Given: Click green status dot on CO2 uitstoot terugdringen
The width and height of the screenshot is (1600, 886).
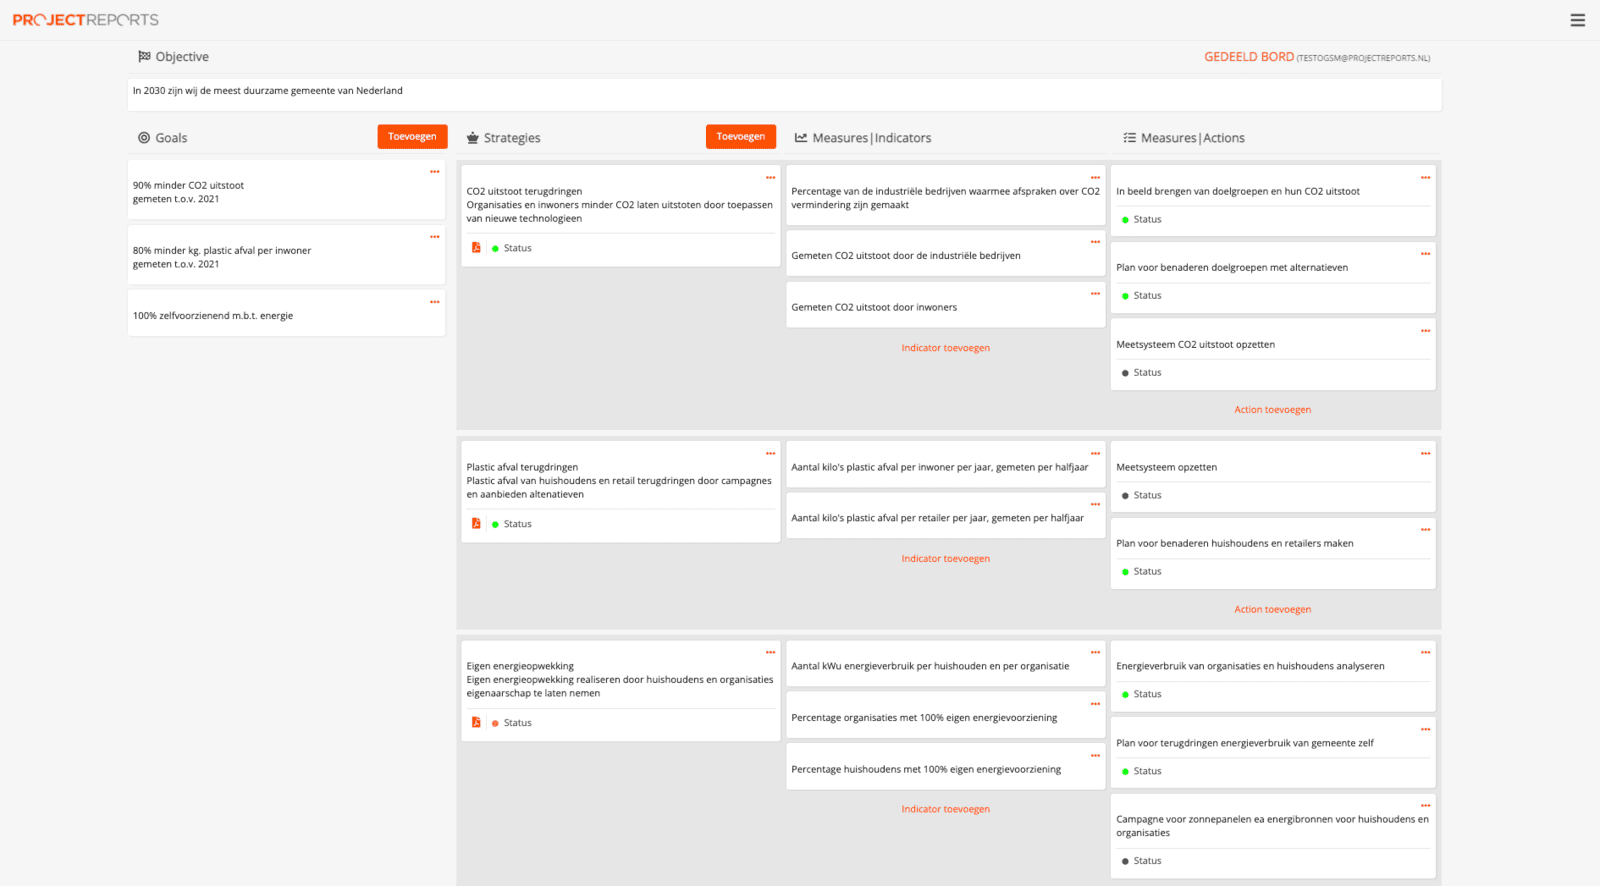Looking at the screenshot, I should coord(495,249).
